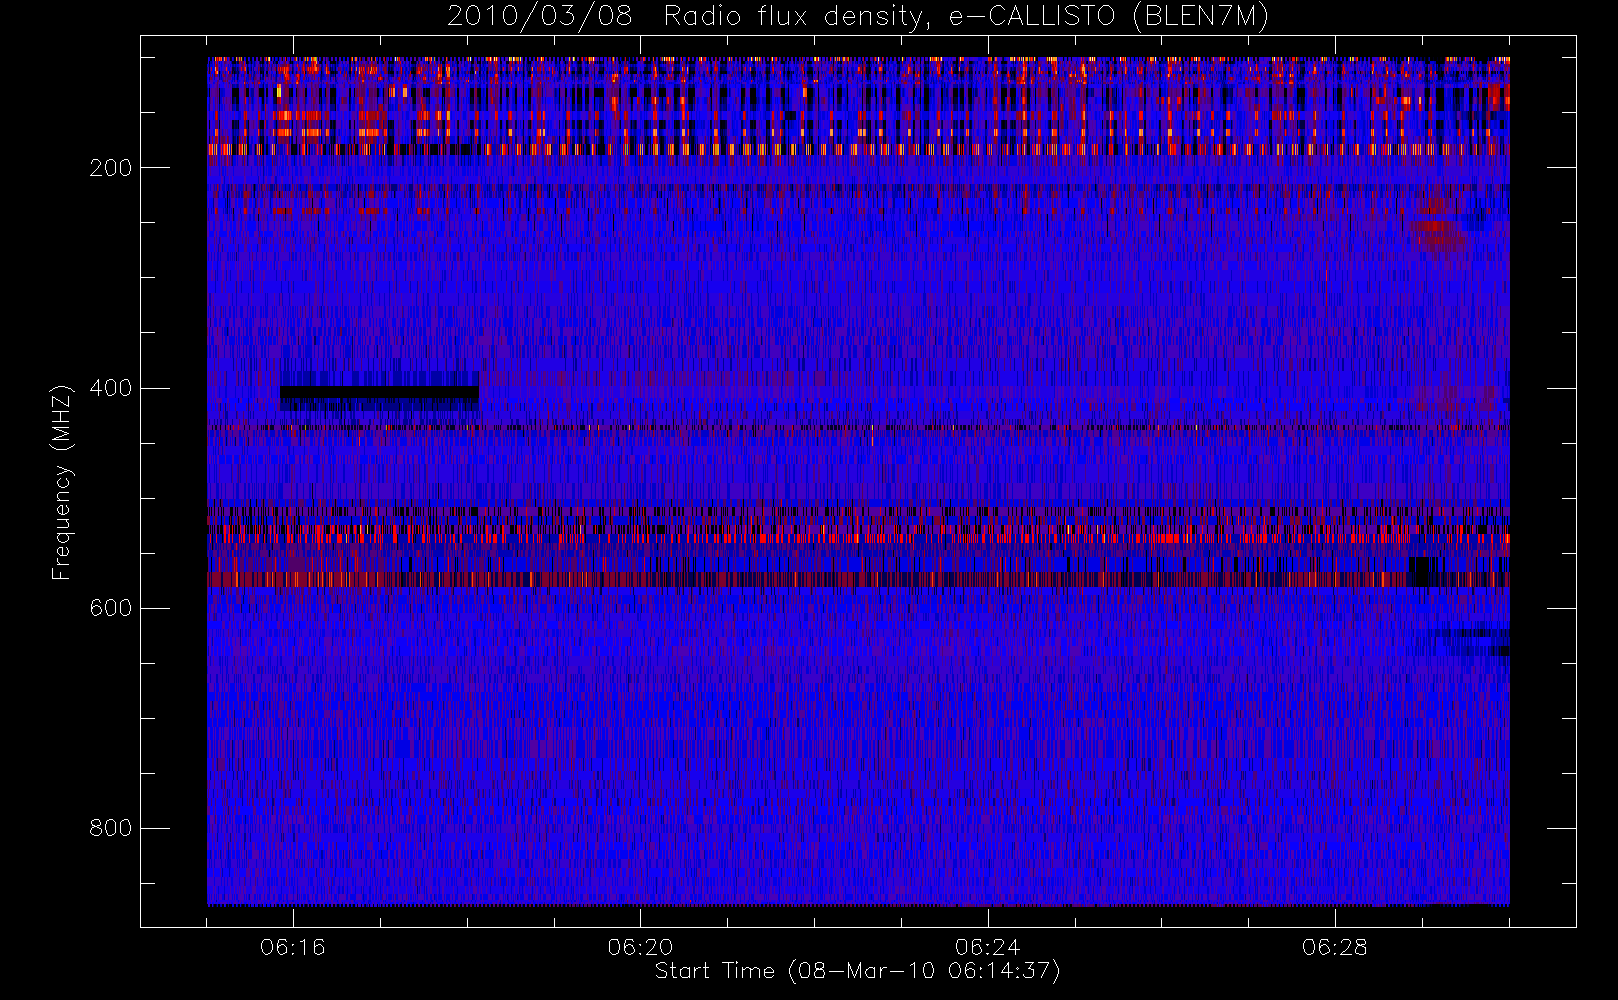Click the black data-gap bar near 400 MHz
This screenshot has width=1618, height=1000.
click(x=379, y=393)
